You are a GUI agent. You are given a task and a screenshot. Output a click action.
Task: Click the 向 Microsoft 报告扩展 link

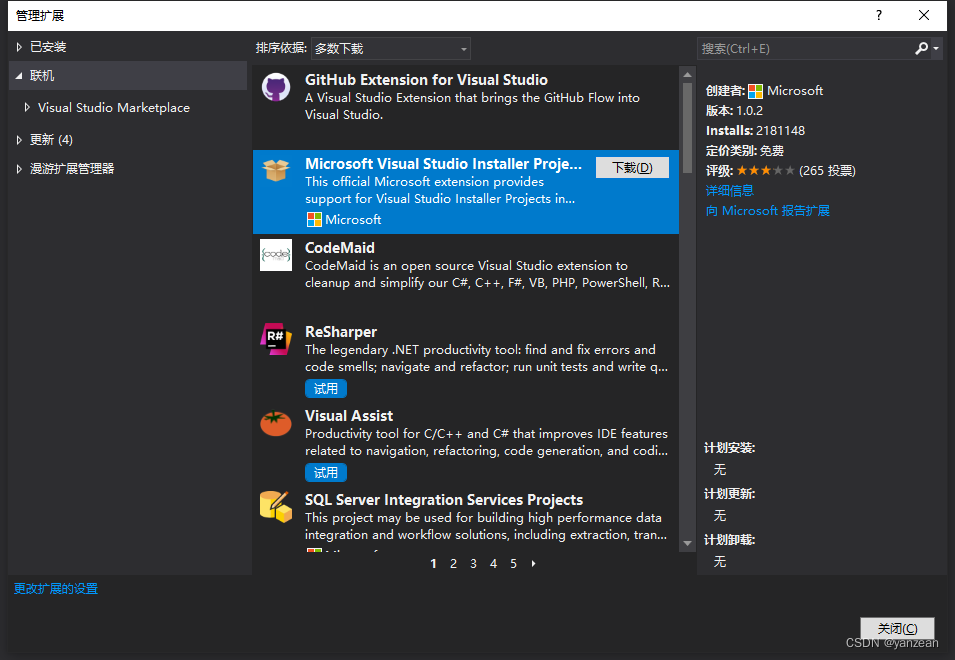tap(767, 211)
